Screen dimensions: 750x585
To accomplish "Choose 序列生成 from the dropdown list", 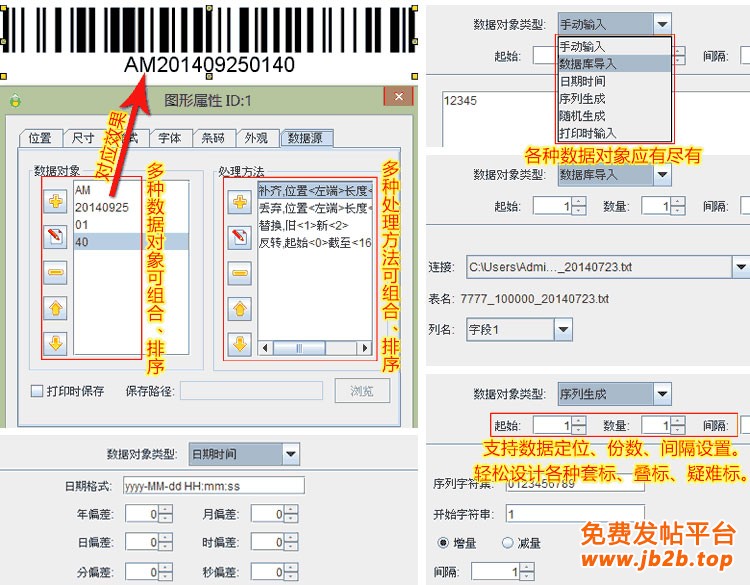I will [x=615, y=99].
